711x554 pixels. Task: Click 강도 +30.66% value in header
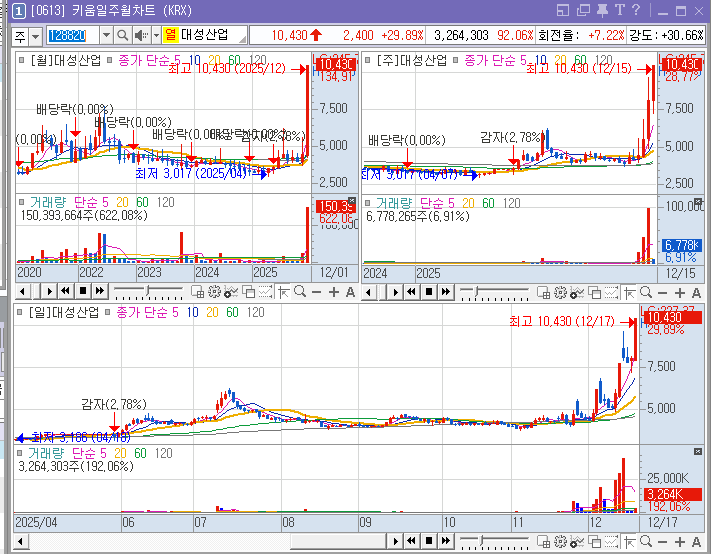[x=682, y=35]
